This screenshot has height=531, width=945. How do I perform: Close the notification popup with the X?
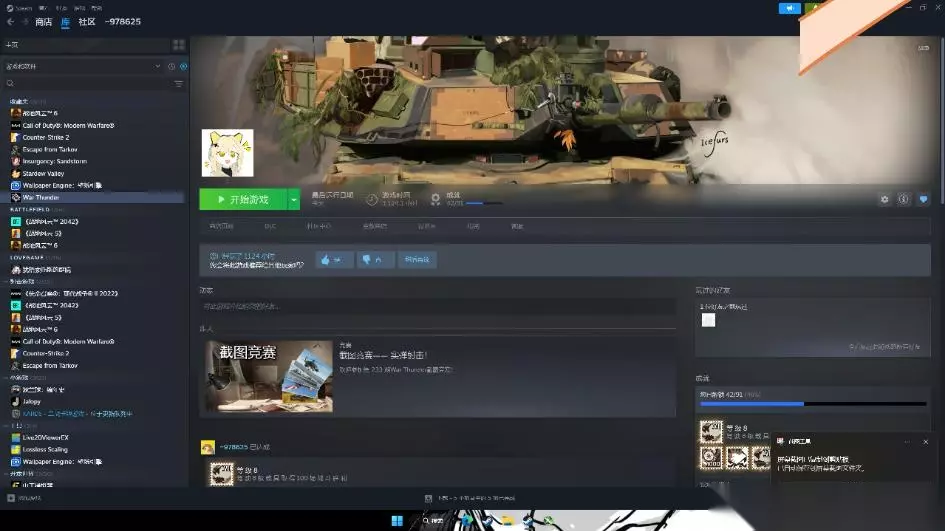point(926,442)
